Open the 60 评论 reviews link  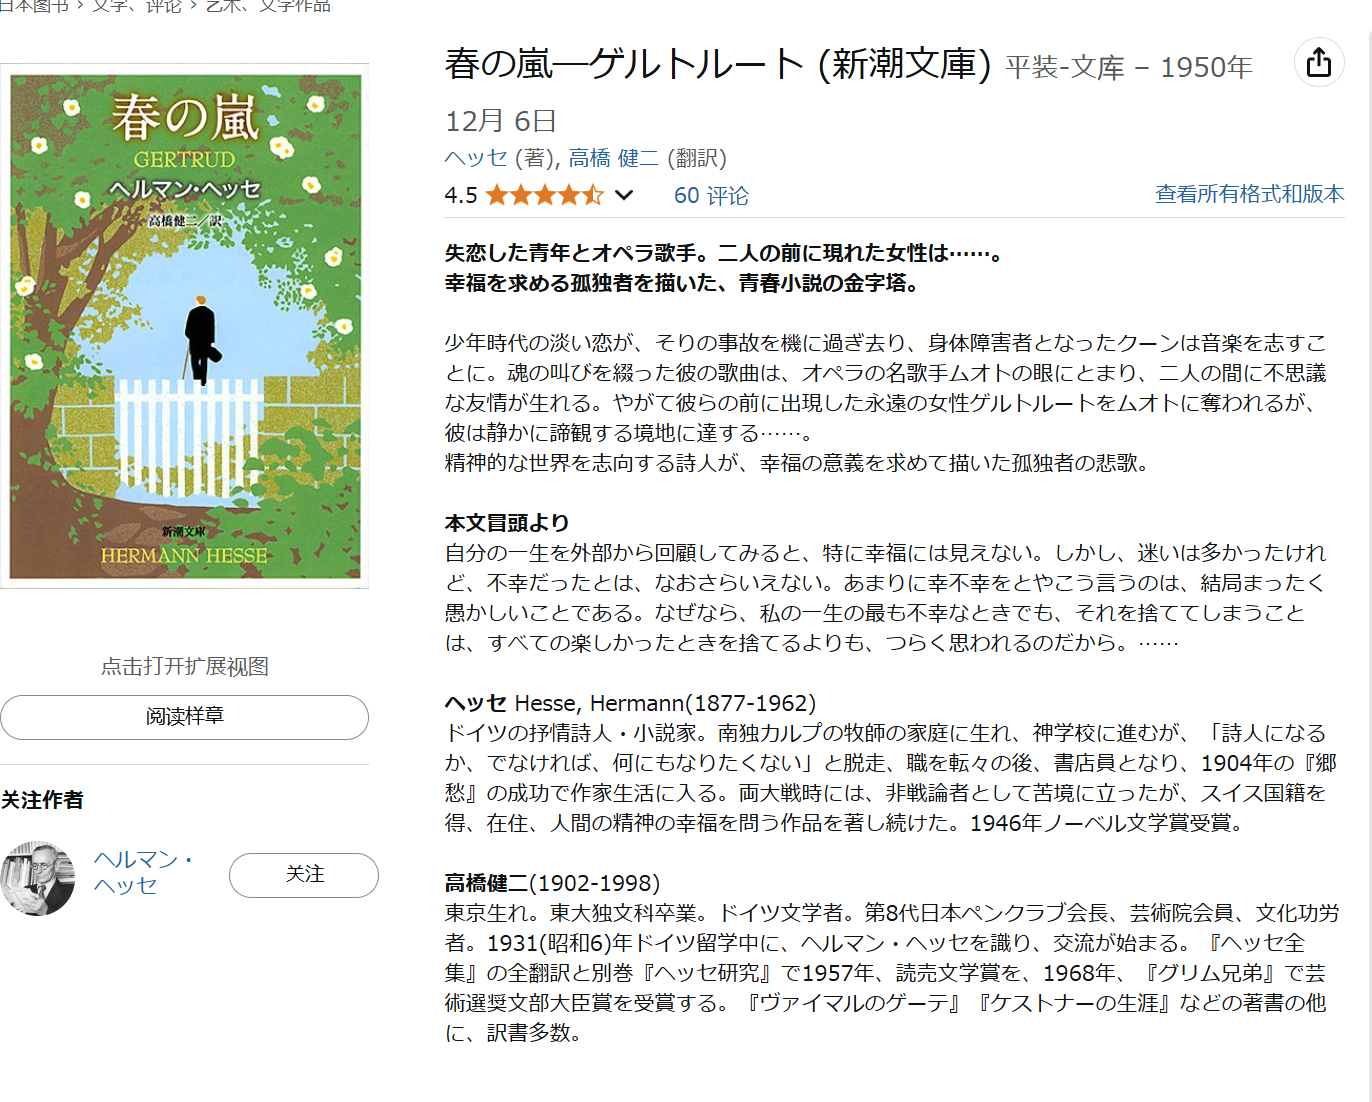pyautogui.click(x=711, y=195)
